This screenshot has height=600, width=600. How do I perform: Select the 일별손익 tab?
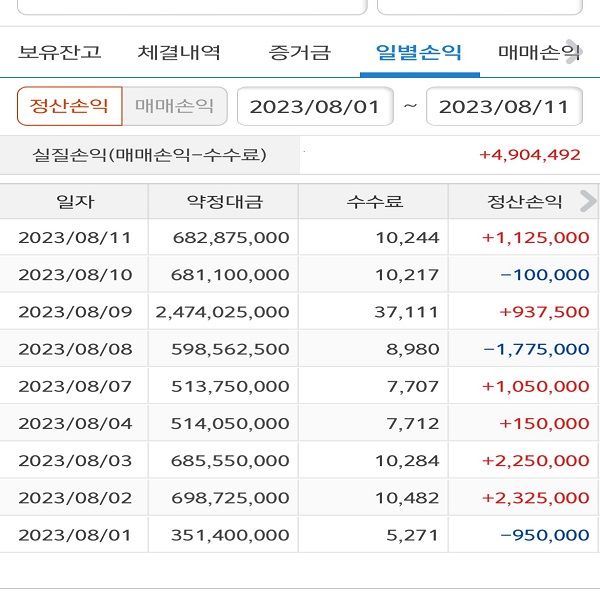pos(418,53)
